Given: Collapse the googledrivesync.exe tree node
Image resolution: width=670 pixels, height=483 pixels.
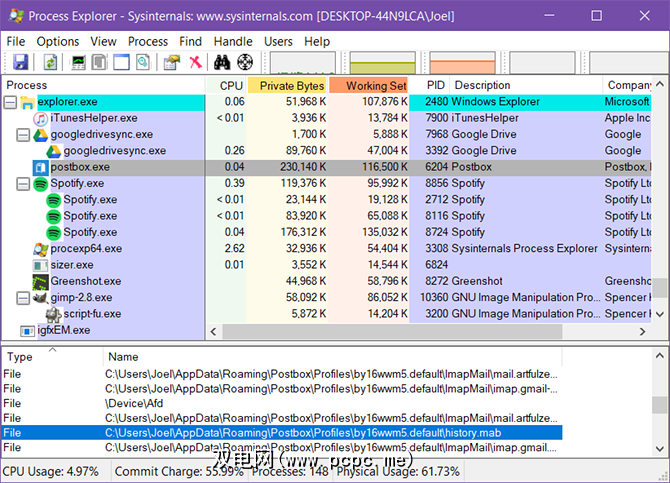Looking at the screenshot, I should click(x=23, y=135).
